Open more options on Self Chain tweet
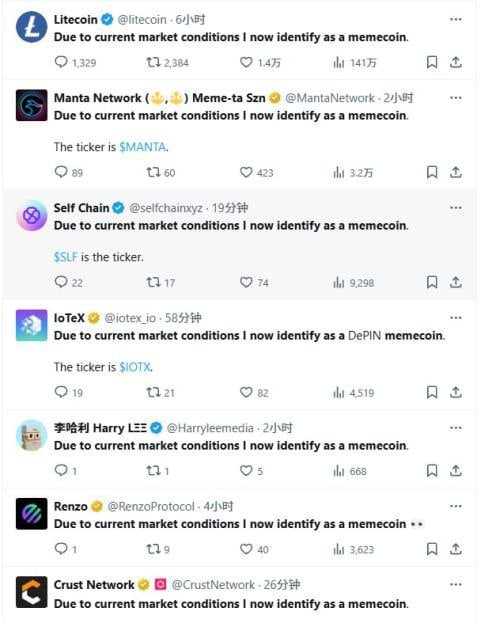The width and height of the screenshot is (492, 623). (455, 207)
